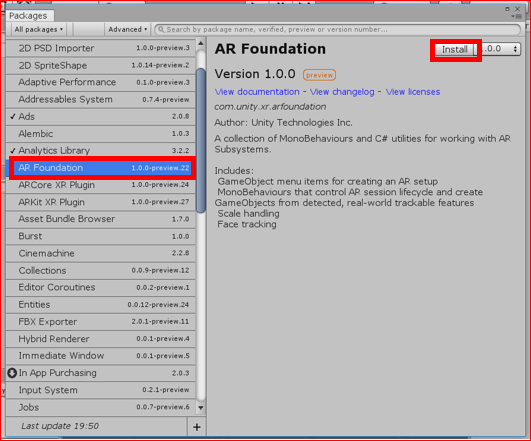Open the View changelog link
Screen dimensions: 531x441
click(x=342, y=92)
